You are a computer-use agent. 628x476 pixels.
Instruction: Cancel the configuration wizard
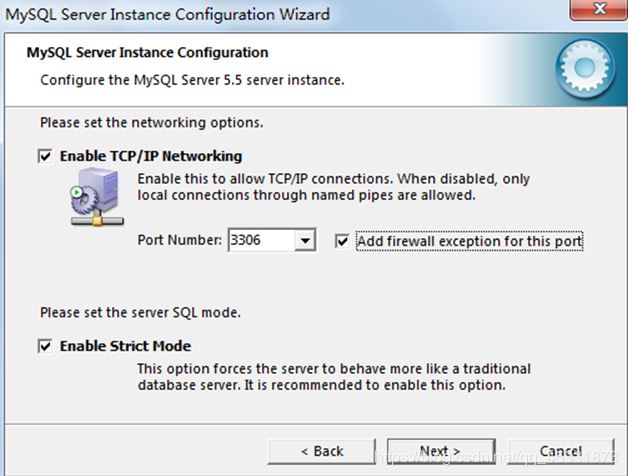(x=560, y=451)
